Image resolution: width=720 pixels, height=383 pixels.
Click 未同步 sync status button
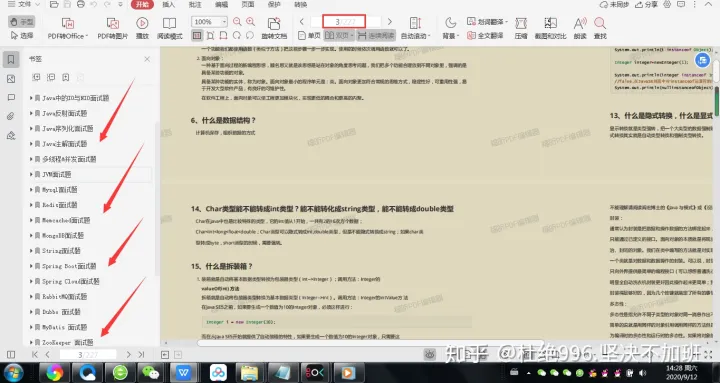click(x=614, y=5)
